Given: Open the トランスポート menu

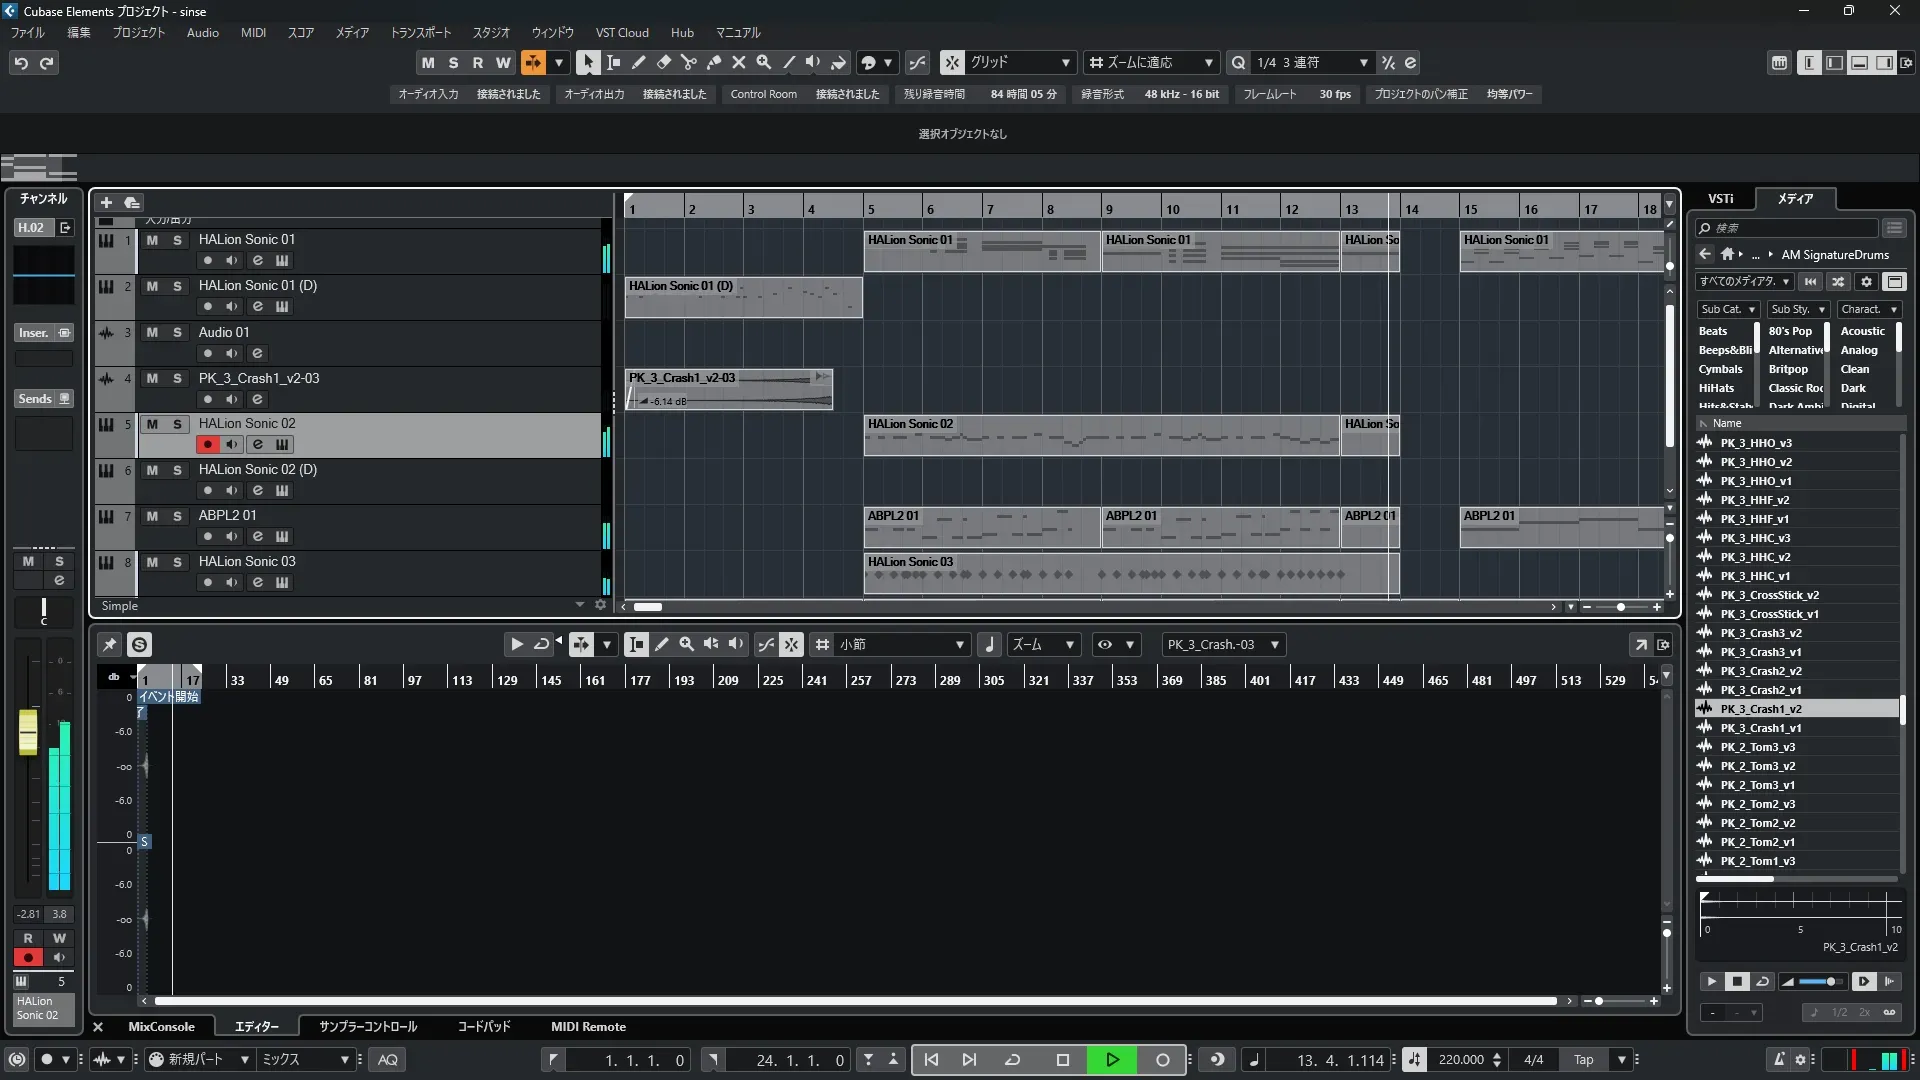Looking at the screenshot, I should click(420, 32).
